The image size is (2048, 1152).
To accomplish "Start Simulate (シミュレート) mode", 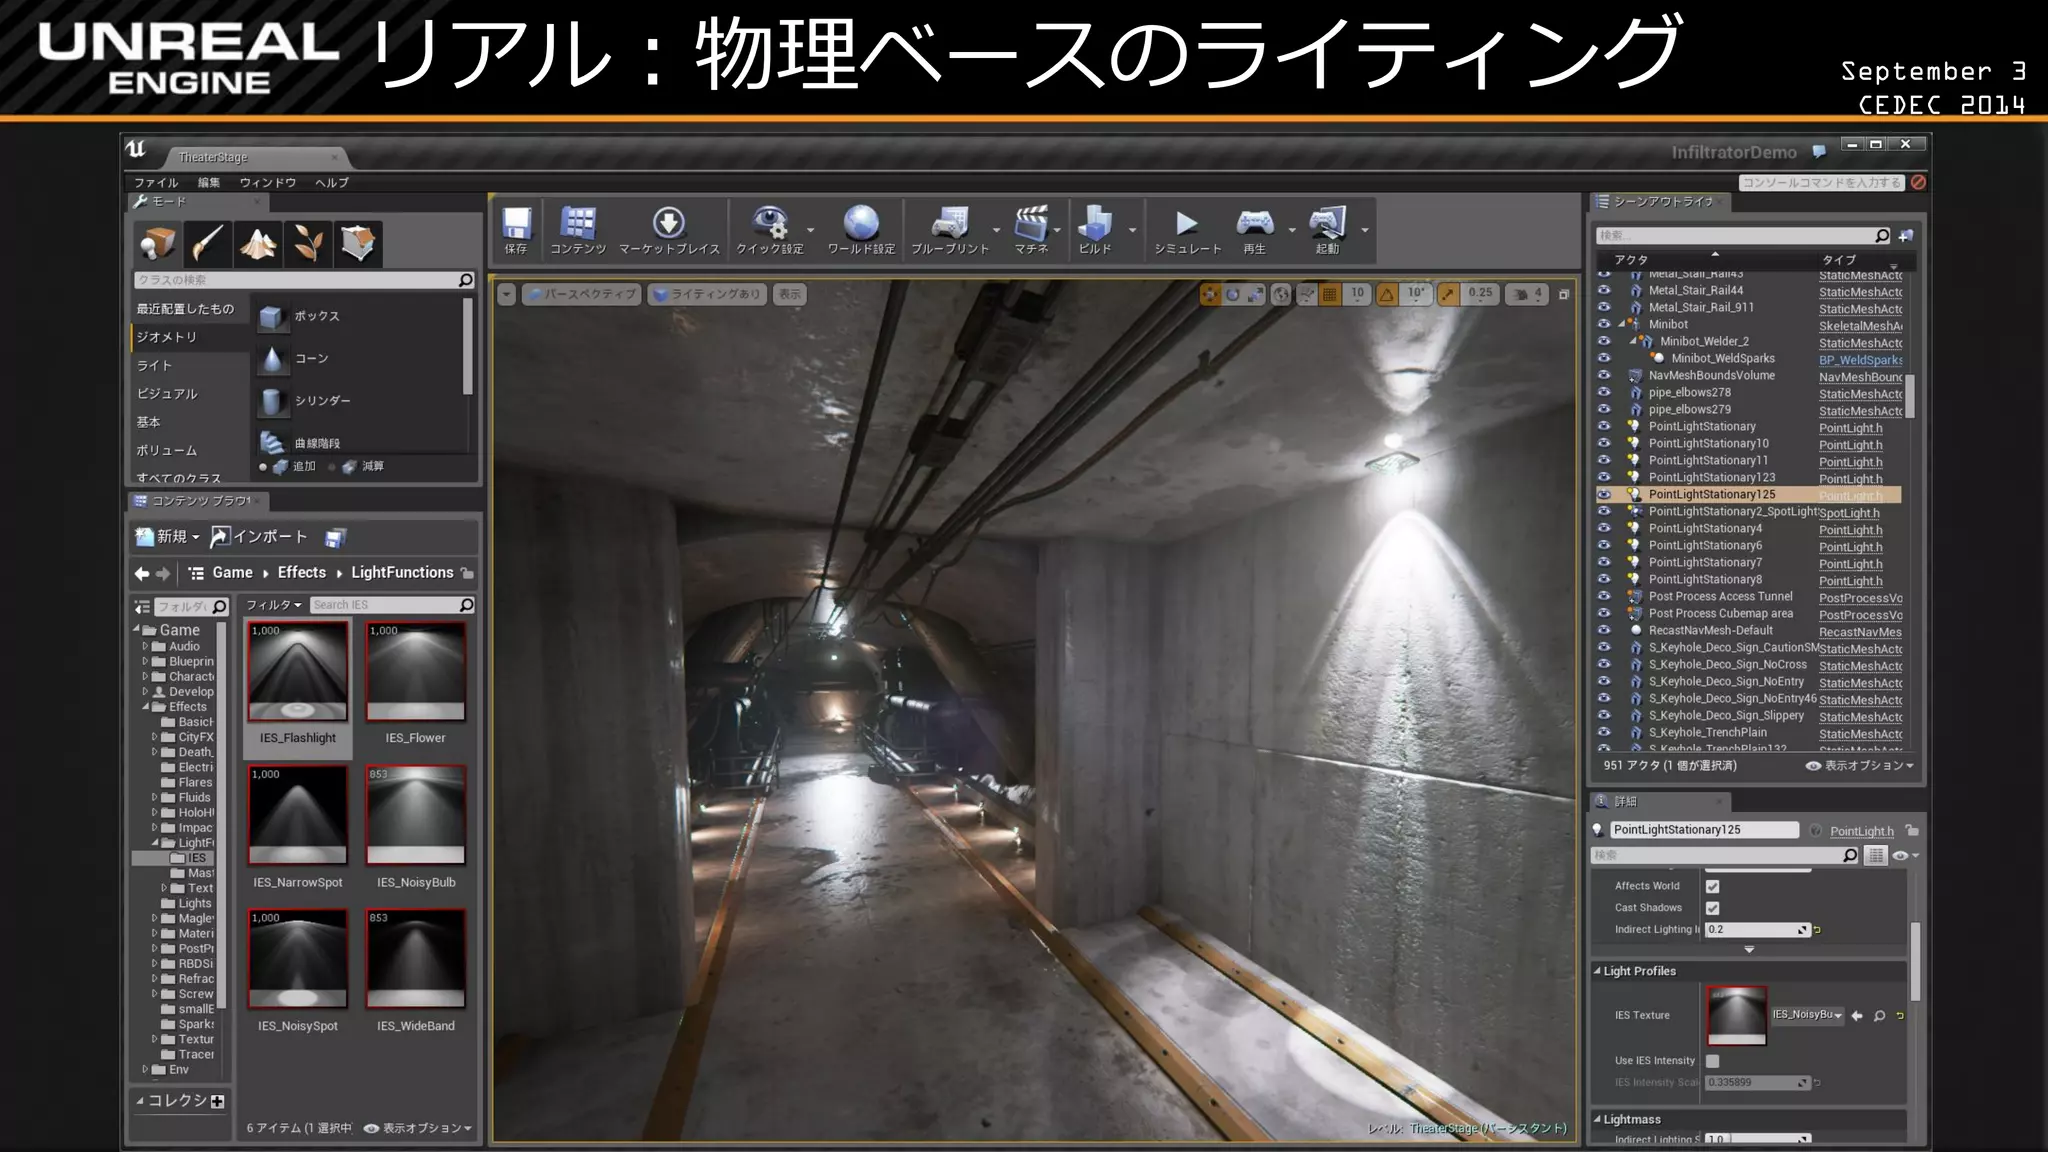I will (x=1187, y=223).
